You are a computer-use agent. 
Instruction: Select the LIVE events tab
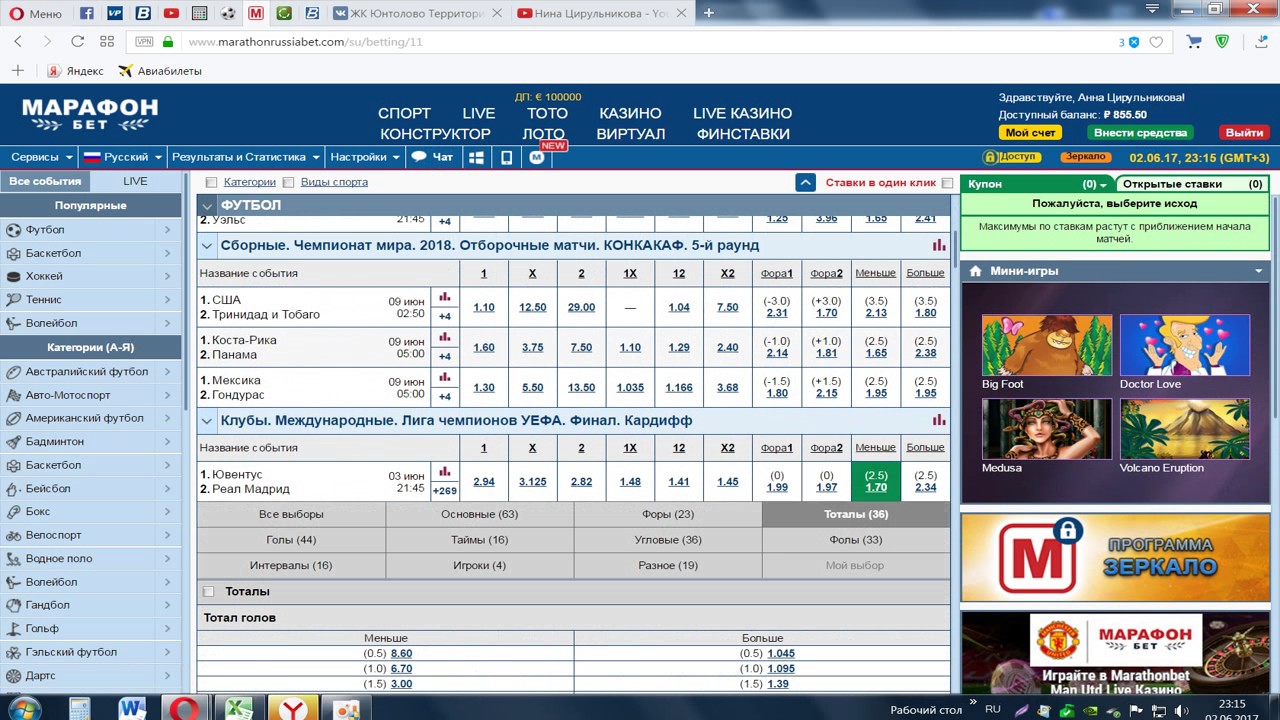[135, 181]
